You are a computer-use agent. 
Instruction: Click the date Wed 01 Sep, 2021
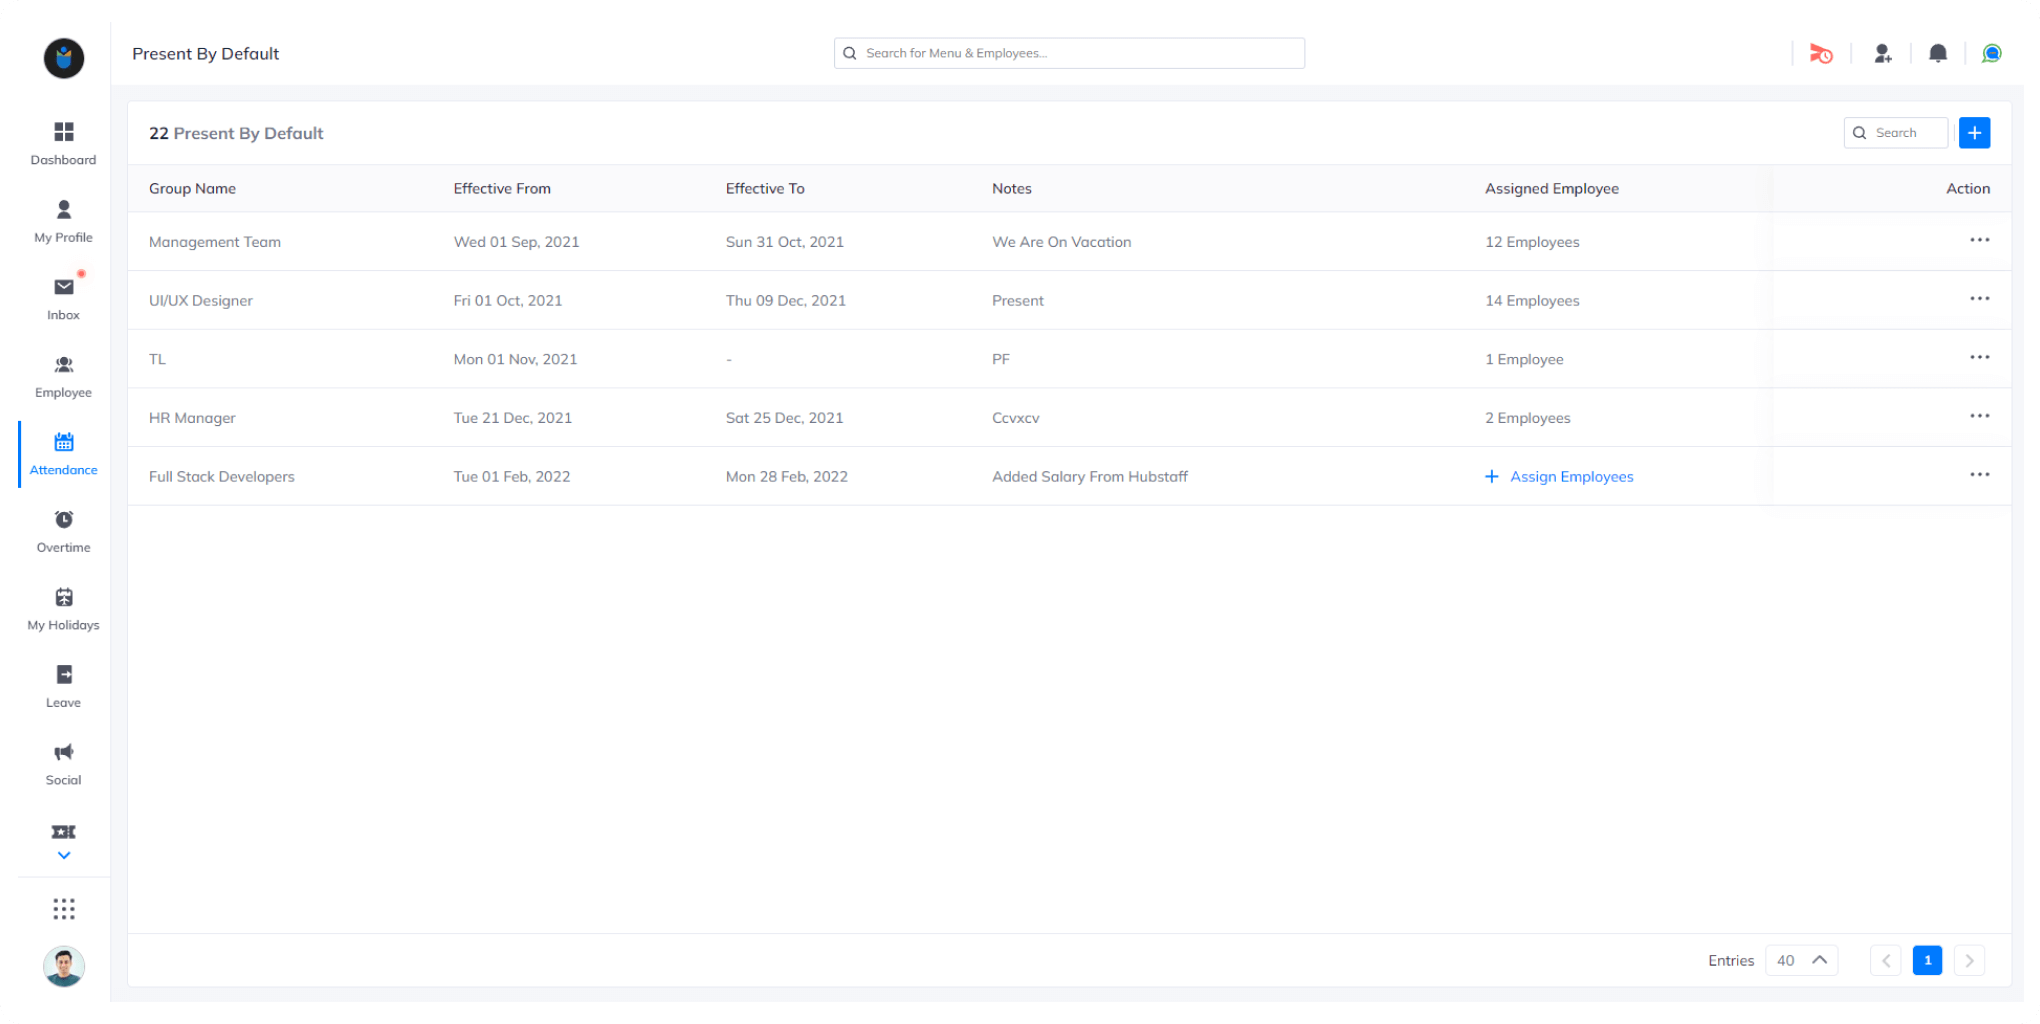click(x=516, y=242)
